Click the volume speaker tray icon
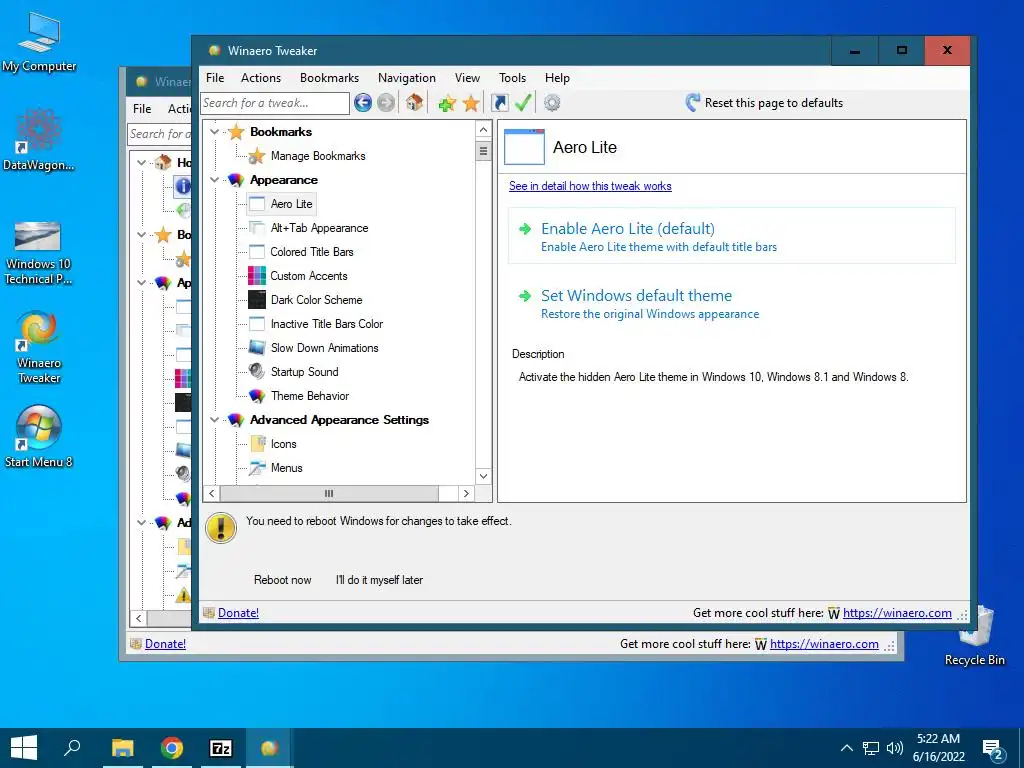The height and width of the screenshot is (768, 1024). 895,748
